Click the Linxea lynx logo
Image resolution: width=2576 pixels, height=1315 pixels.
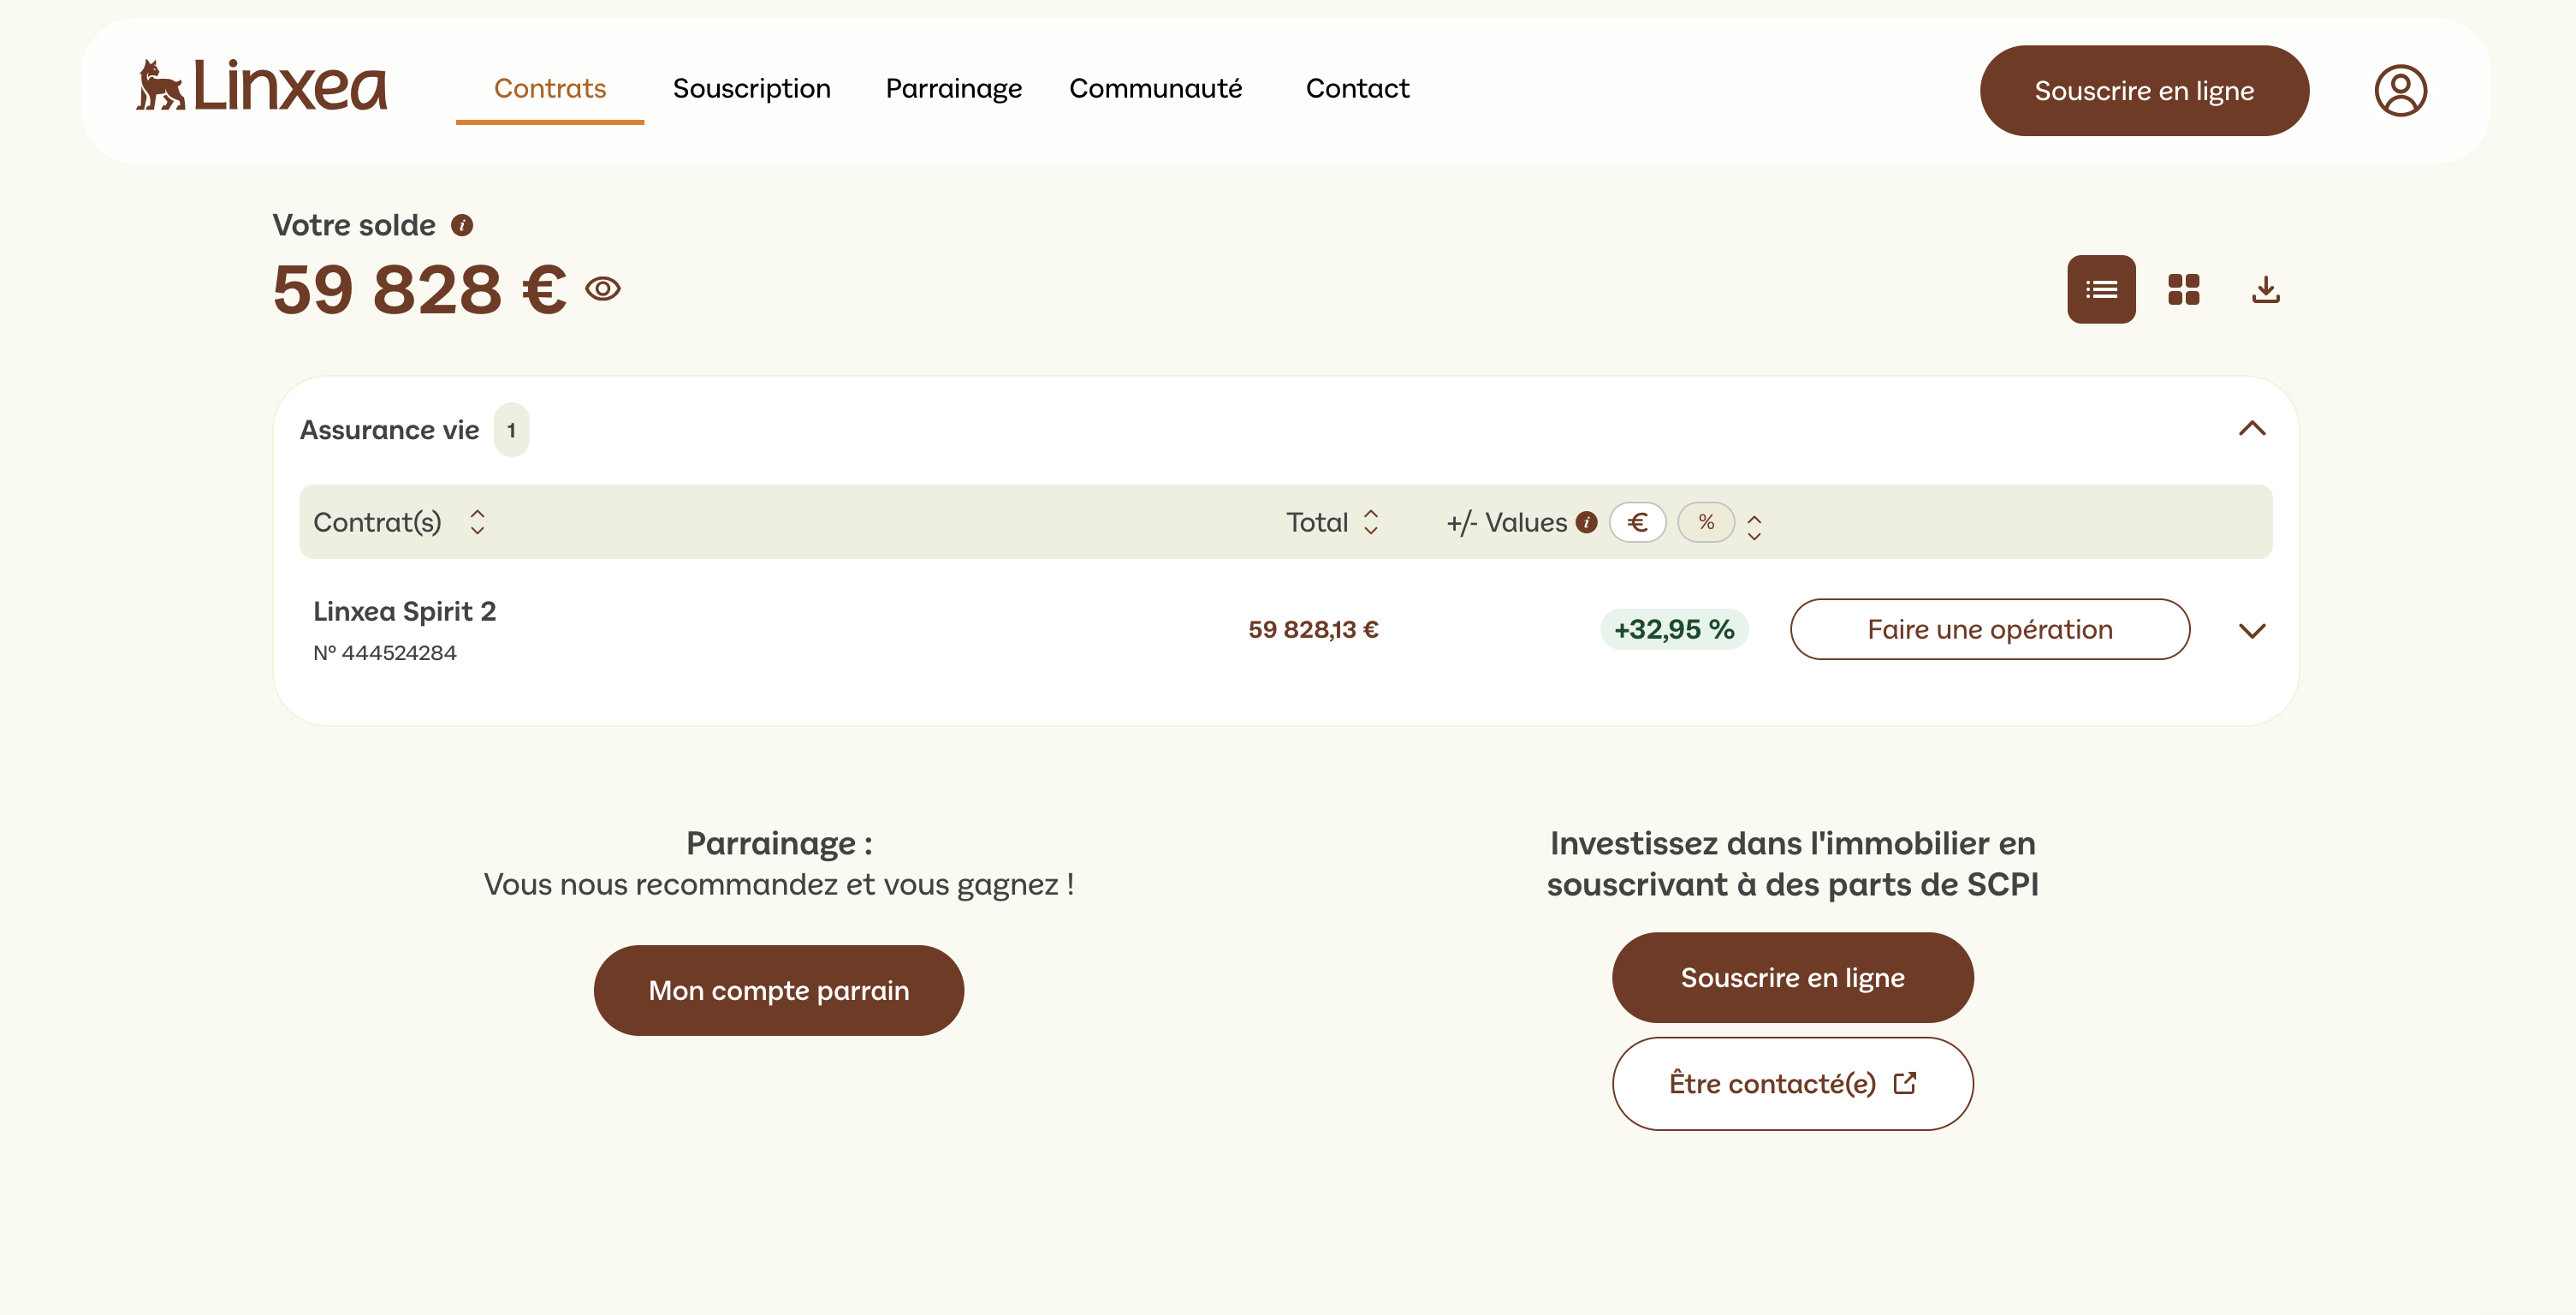[x=261, y=86]
